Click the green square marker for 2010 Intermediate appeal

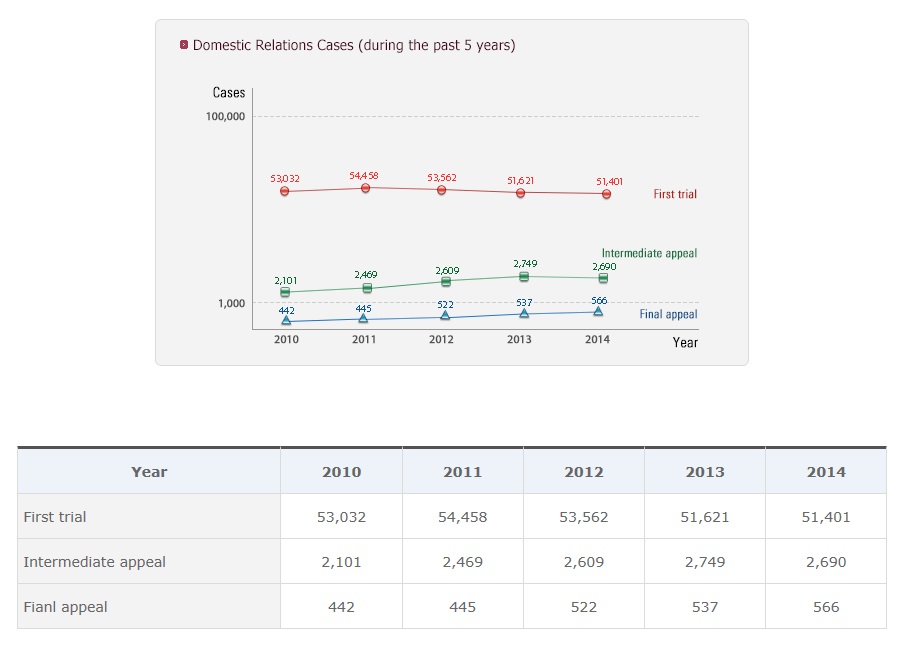point(285,292)
